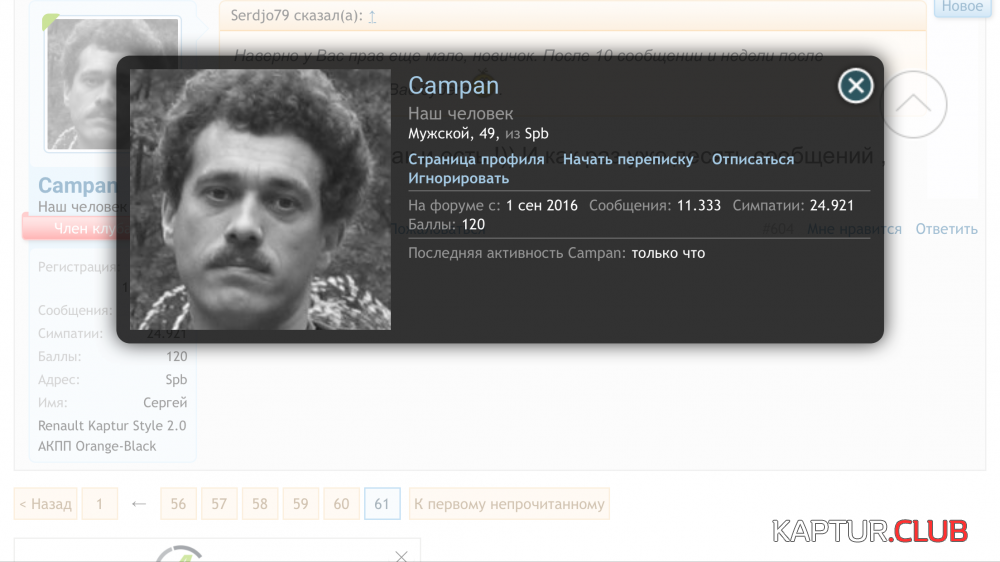1000x562 pixels.
Task: Go to the previous page with Назад
Action: coord(44,504)
